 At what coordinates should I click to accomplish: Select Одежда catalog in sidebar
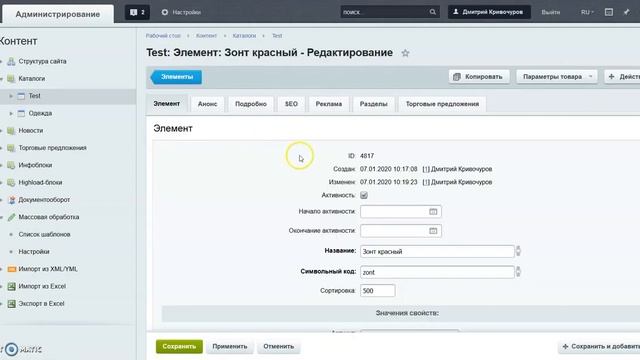click(x=40, y=113)
